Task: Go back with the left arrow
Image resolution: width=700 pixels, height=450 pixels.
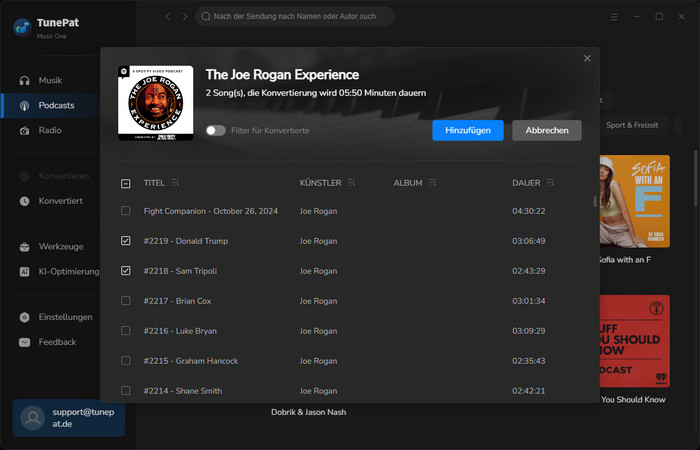Action: (167, 17)
